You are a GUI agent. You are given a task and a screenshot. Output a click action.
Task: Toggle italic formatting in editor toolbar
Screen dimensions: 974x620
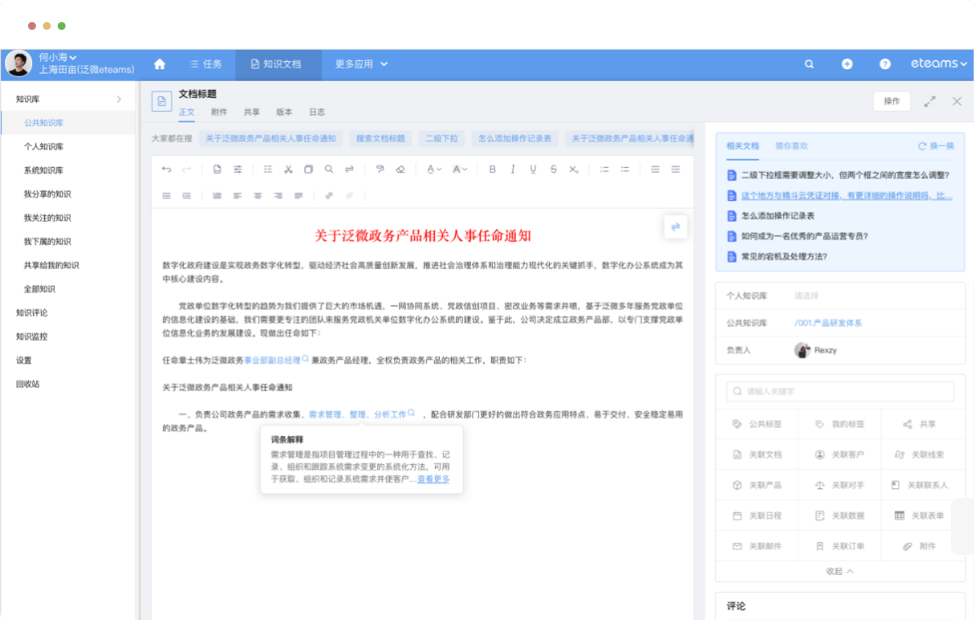click(513, 169)
